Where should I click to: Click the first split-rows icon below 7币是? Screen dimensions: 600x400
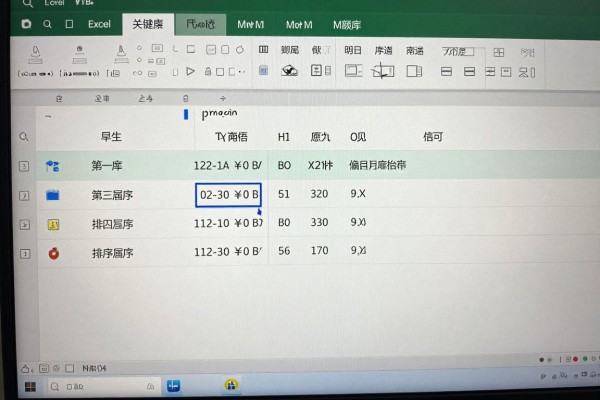pos(446,72)
